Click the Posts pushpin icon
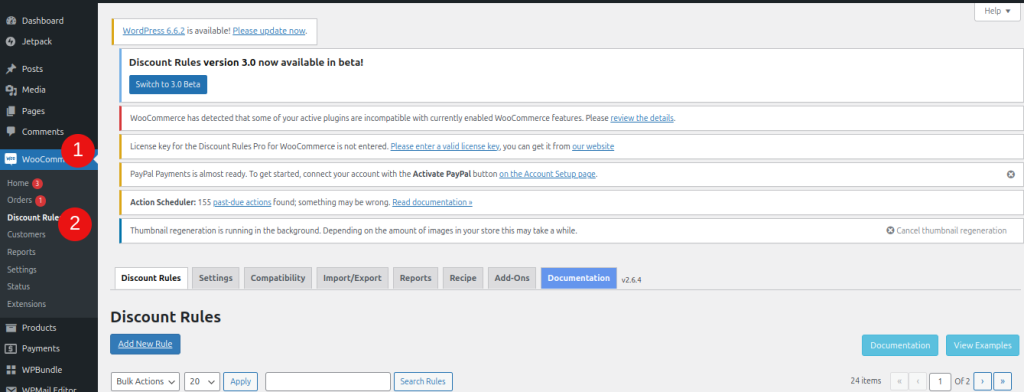This screenshot has height=392, width=1024. tap(10, 69)
